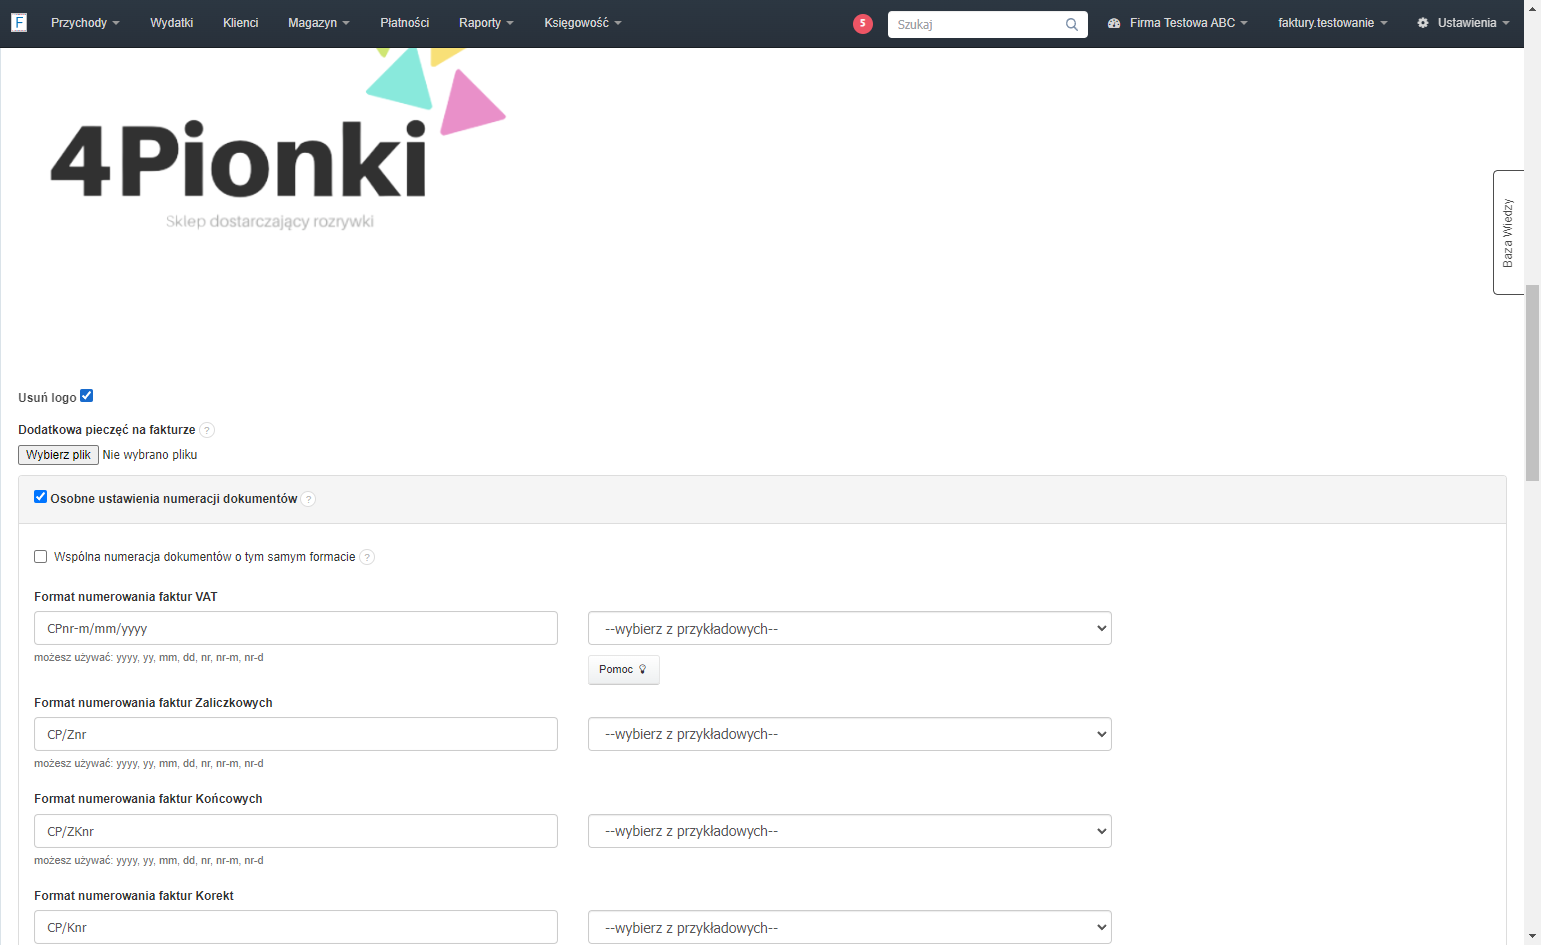The width and height of the screenshot is (1541, 945).
Task: Open the Magazyn menu
Action: [x=318, y=23]
